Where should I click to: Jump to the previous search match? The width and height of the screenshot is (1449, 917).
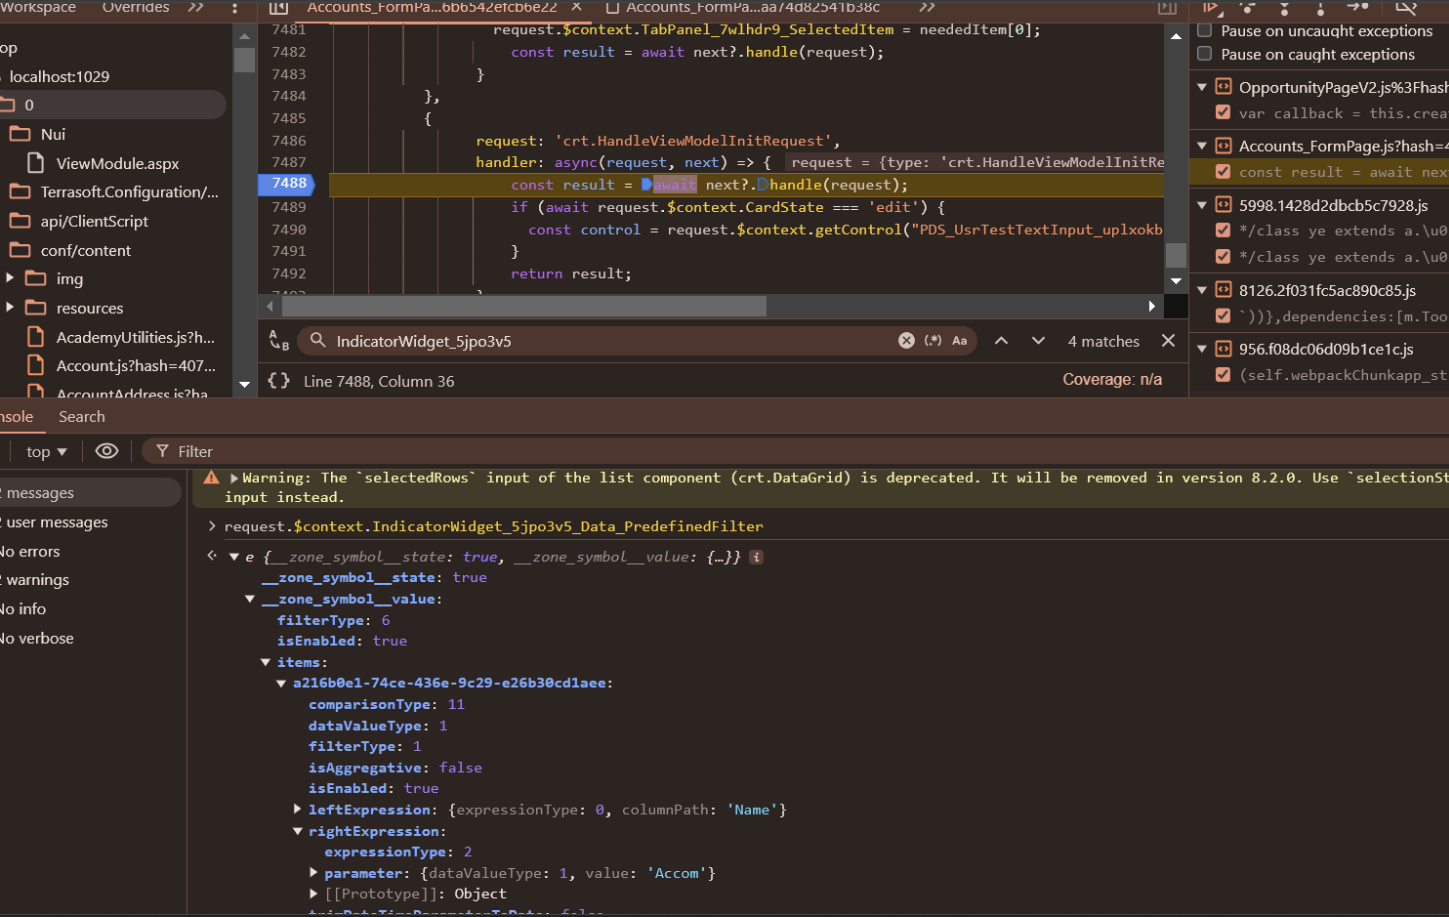1001,341
